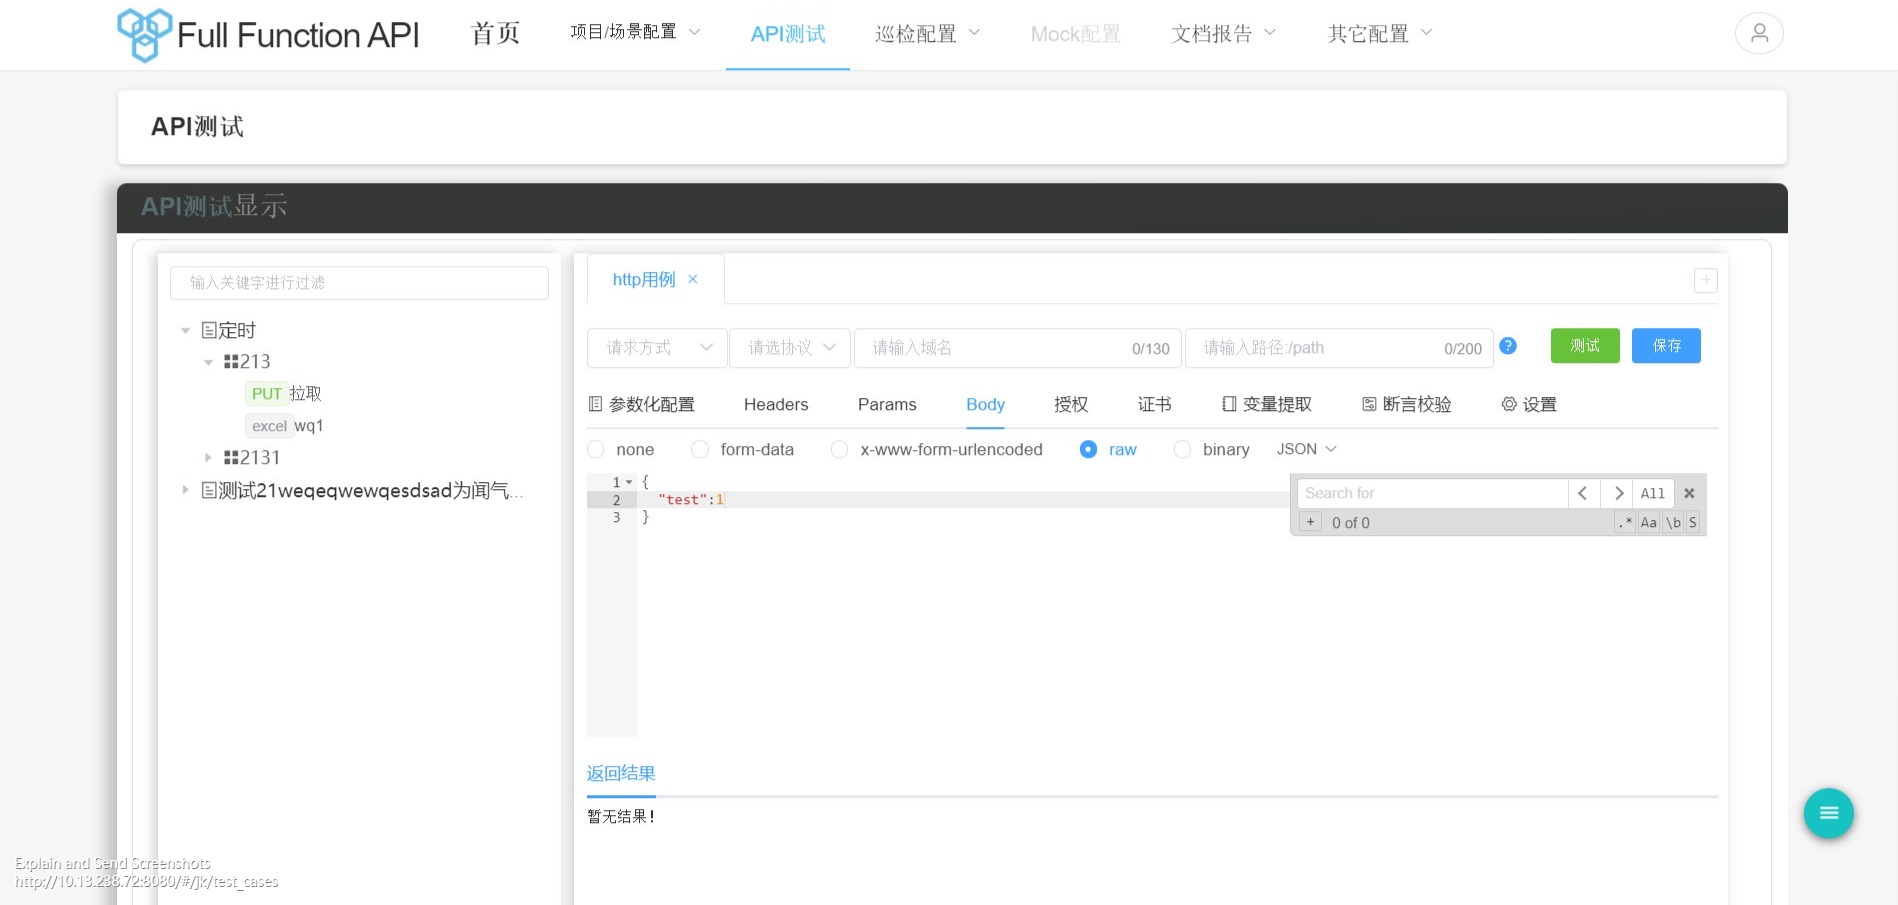Focus the 请输入路径 path input field
1898x905 pixels.
(x=1339, y=348)
